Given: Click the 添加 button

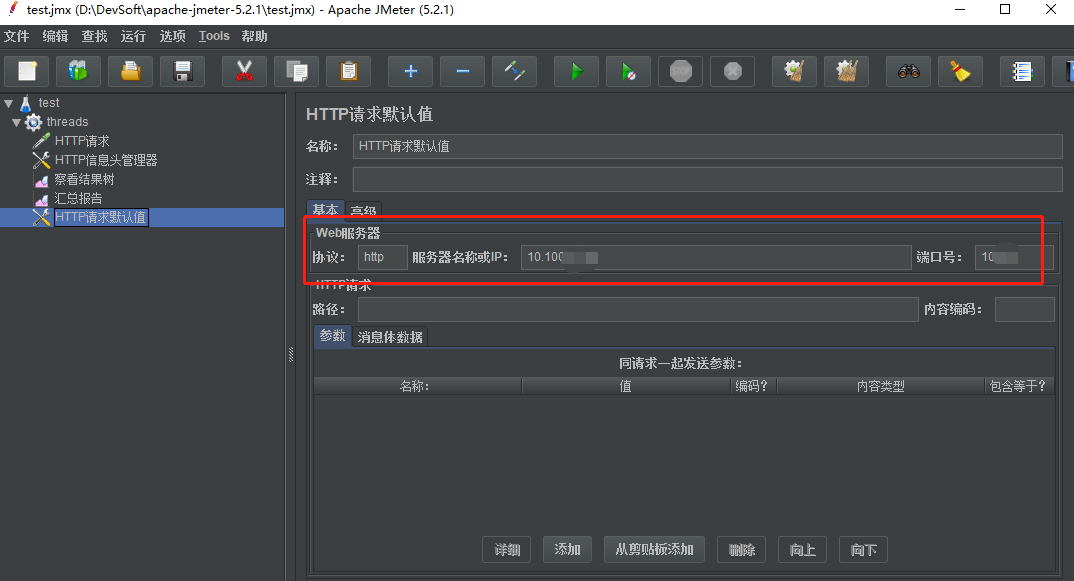Looking at the screenshot, I should tap(567, 549).
